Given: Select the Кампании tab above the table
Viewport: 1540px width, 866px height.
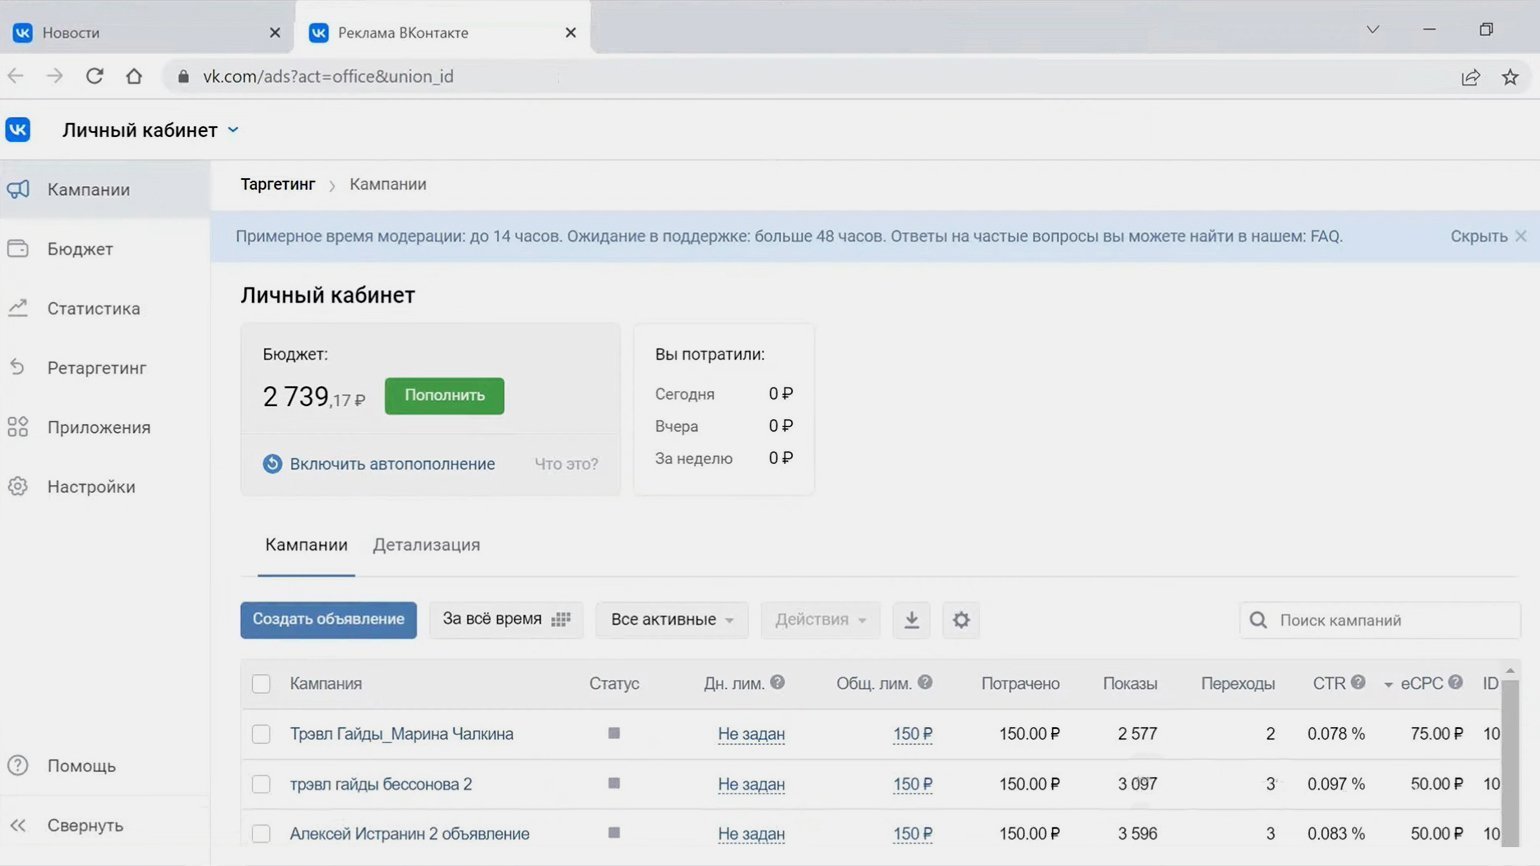Looking at the screenshot, I should pos(306,545).
